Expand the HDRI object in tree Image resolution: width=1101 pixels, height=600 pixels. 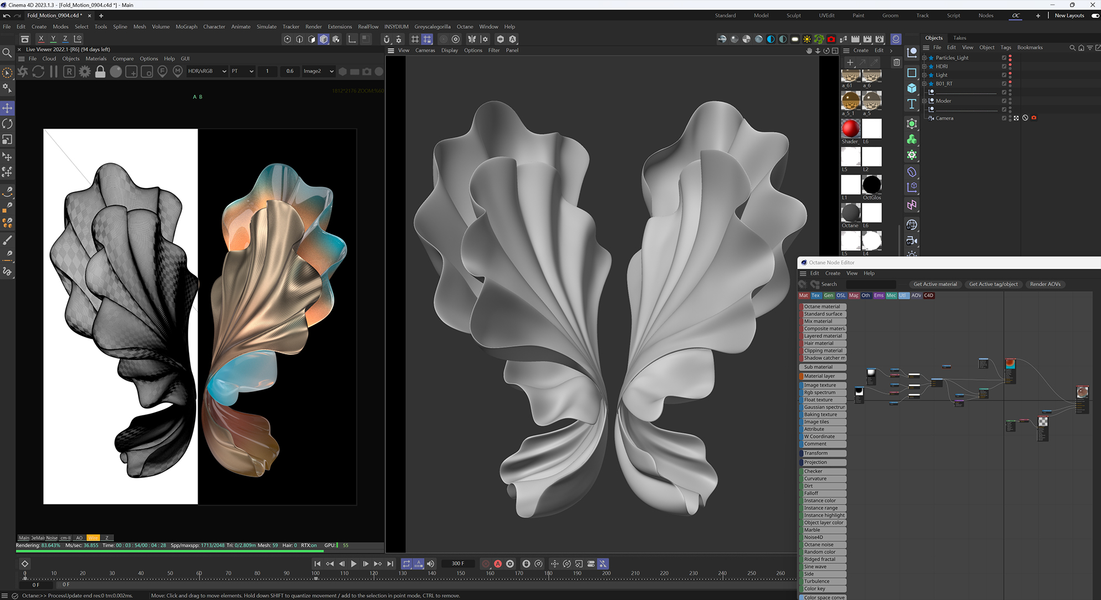click(924, 67)
